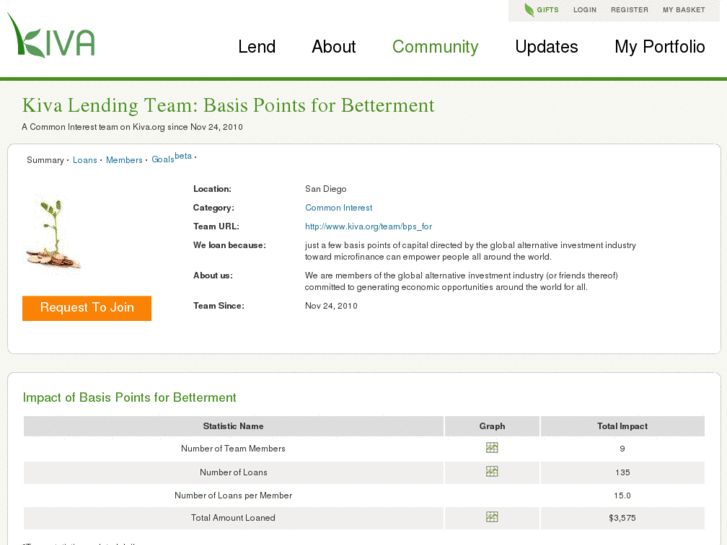This screenshot has width=727, height=545.
Task: Click the team seedling coins image
Action: [53, 232]
